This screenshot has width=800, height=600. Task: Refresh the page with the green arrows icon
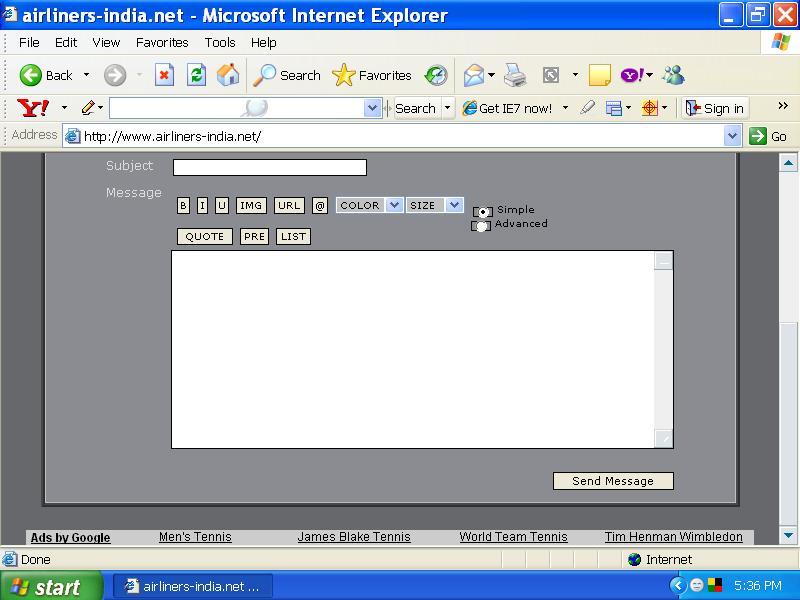pyautogui.click(x=196, y=76)
